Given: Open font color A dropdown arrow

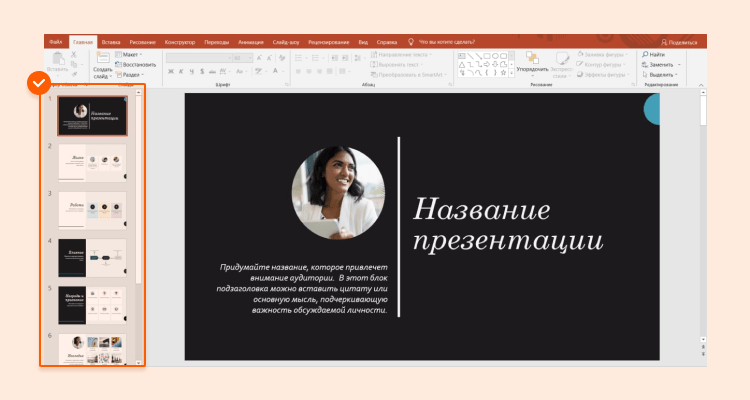Looking at the screenshot, I should 282,71.
